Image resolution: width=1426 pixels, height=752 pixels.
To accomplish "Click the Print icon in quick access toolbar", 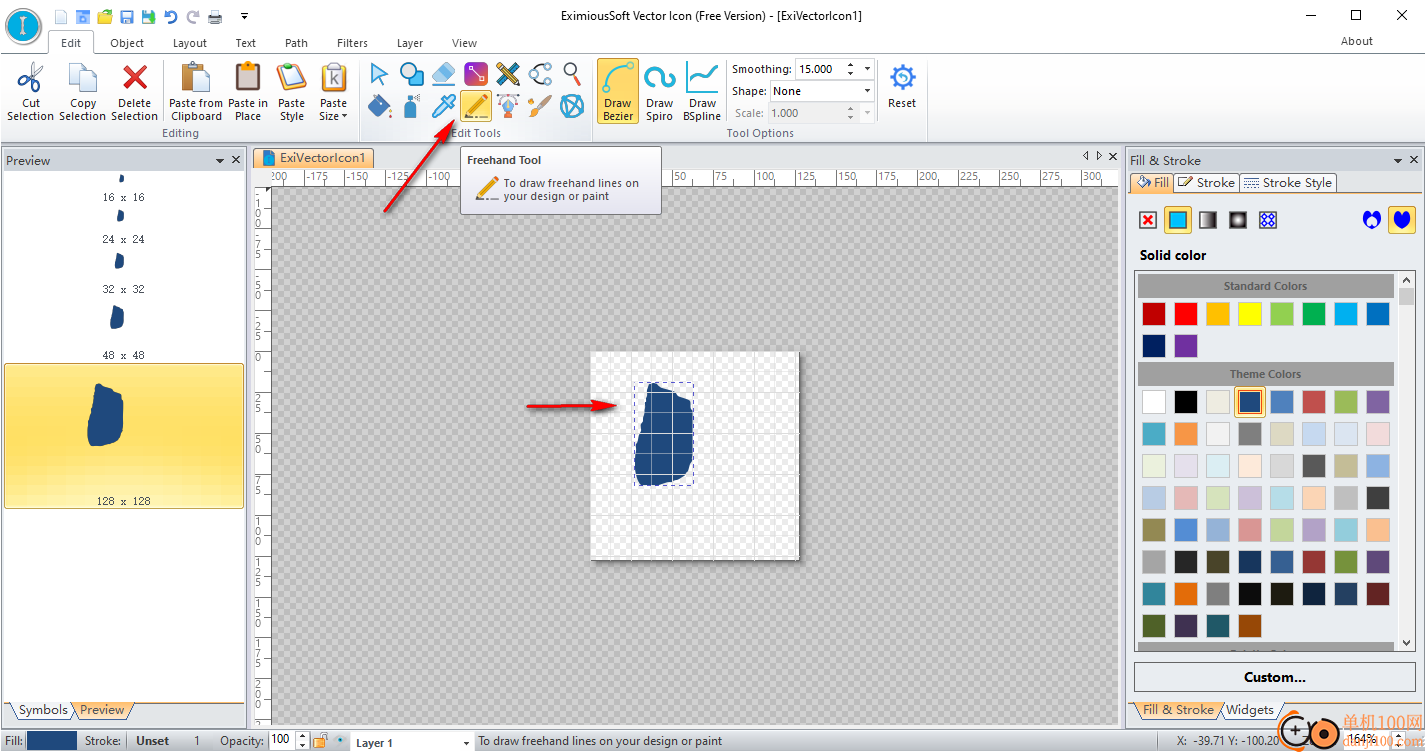I will coord(214,16).
